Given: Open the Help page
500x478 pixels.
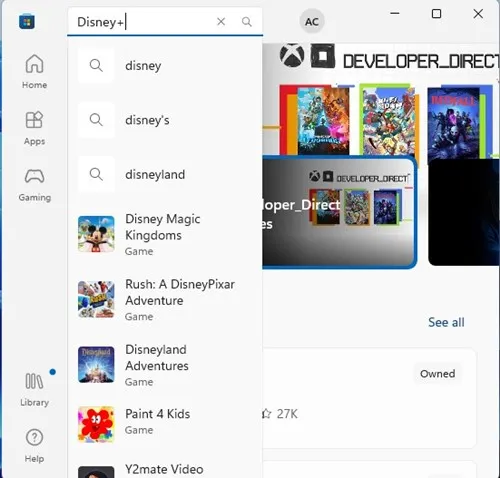Looking at the screenshot, I should pyautogui.click(x=34, y=445).
